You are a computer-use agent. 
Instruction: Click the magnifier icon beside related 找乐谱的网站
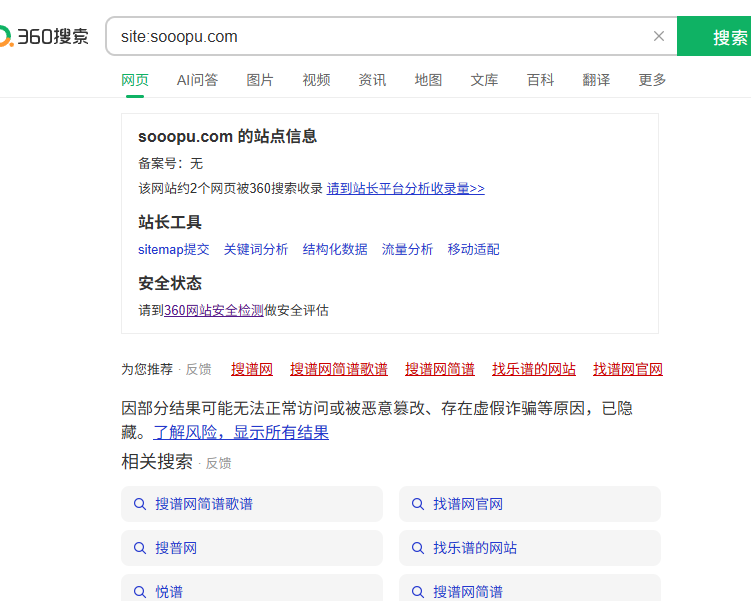(418, 548)
